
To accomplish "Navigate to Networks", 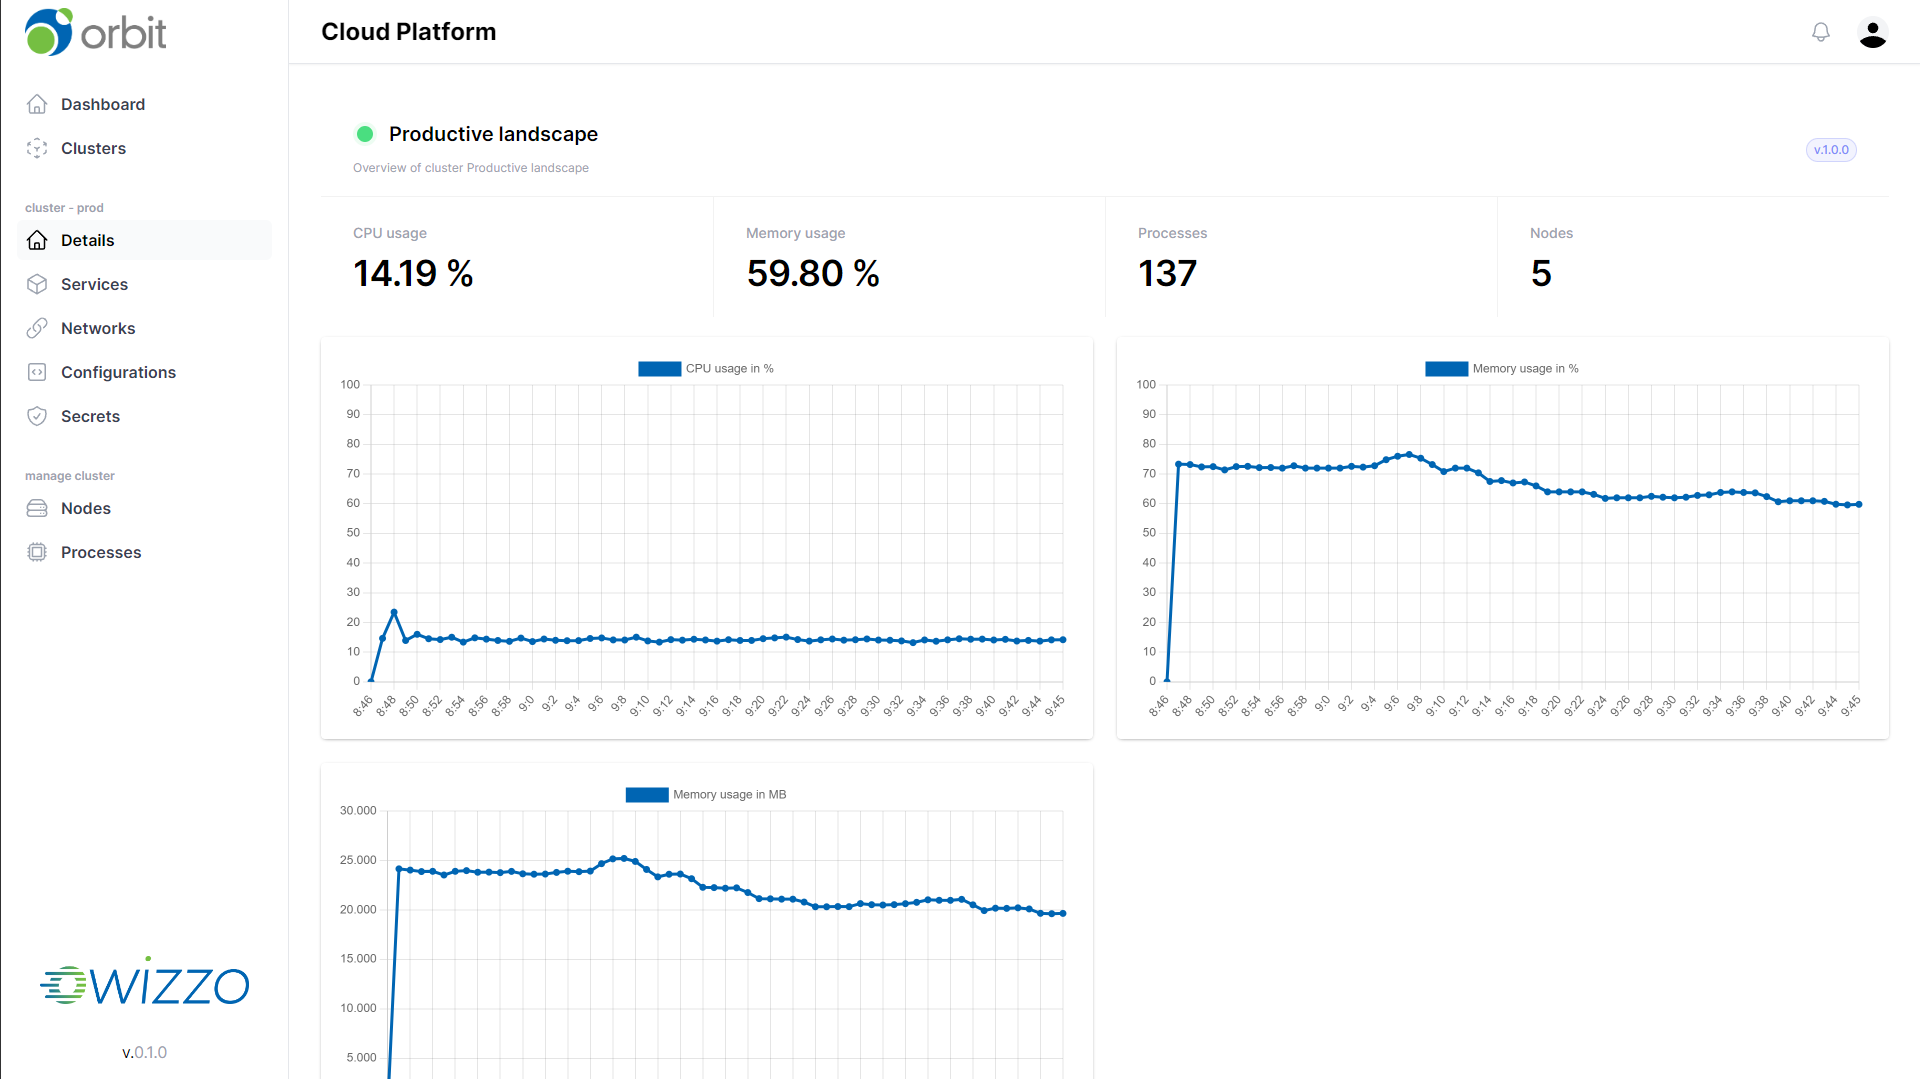I will 144,328.
